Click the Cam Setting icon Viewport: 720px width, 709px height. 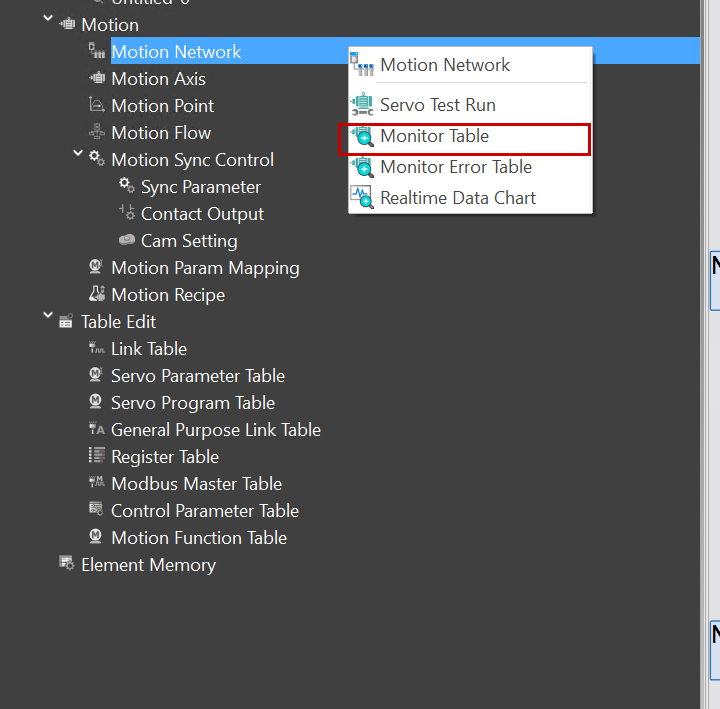(x=127, y=241)
